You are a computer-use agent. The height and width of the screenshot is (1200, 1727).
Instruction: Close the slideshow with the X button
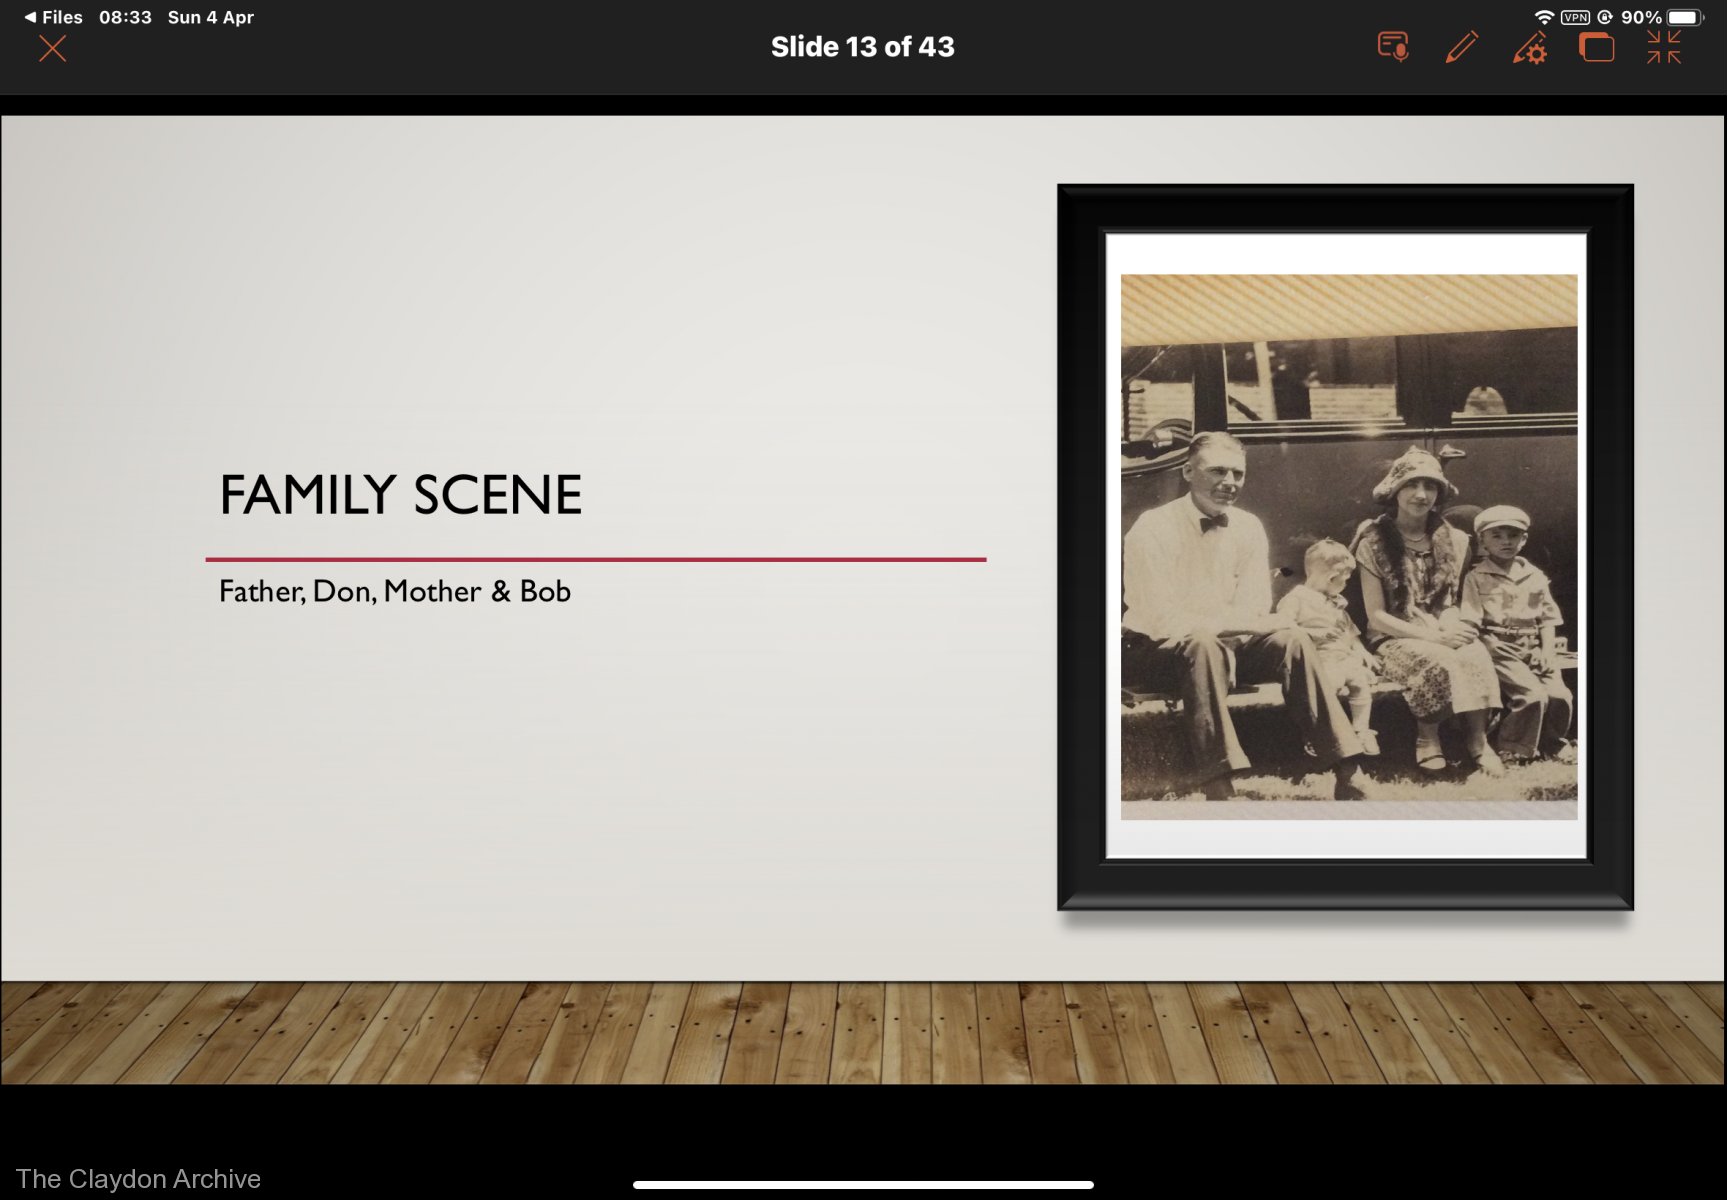pyautogui.click(x=52, y=49)
